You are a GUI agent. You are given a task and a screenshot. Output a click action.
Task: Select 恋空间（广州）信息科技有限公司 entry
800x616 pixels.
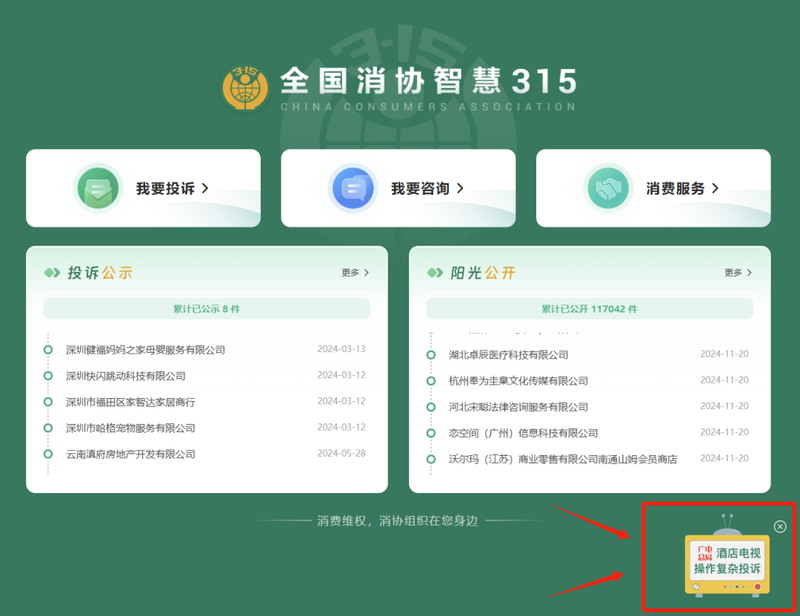point(523,433)
